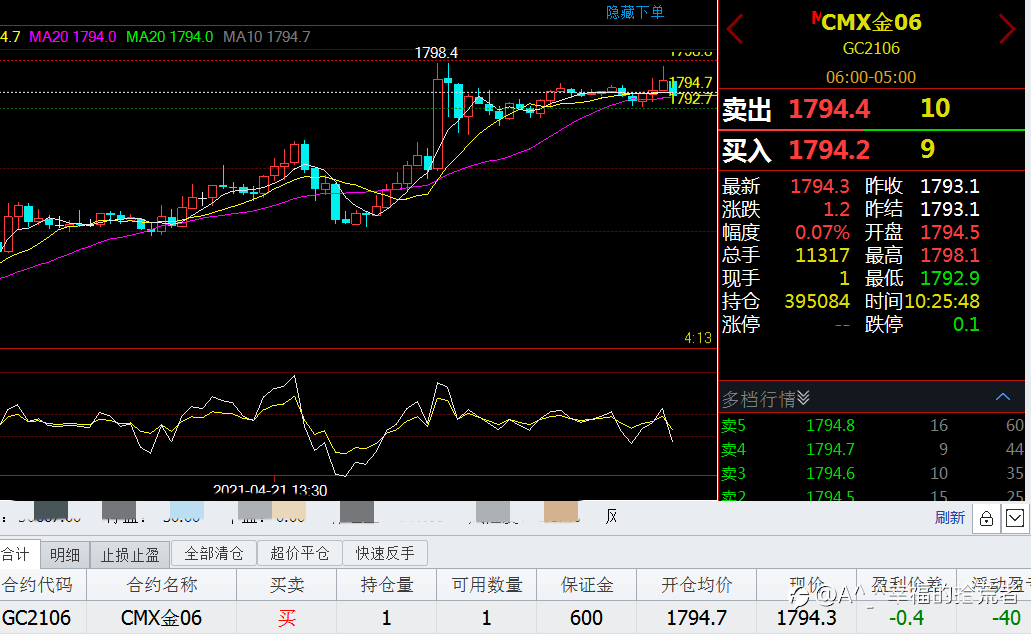The width and height of the screenshot is (1031, 637).
Task: Open the dropdown box icon next to lock
Action: pos(1015,519)
